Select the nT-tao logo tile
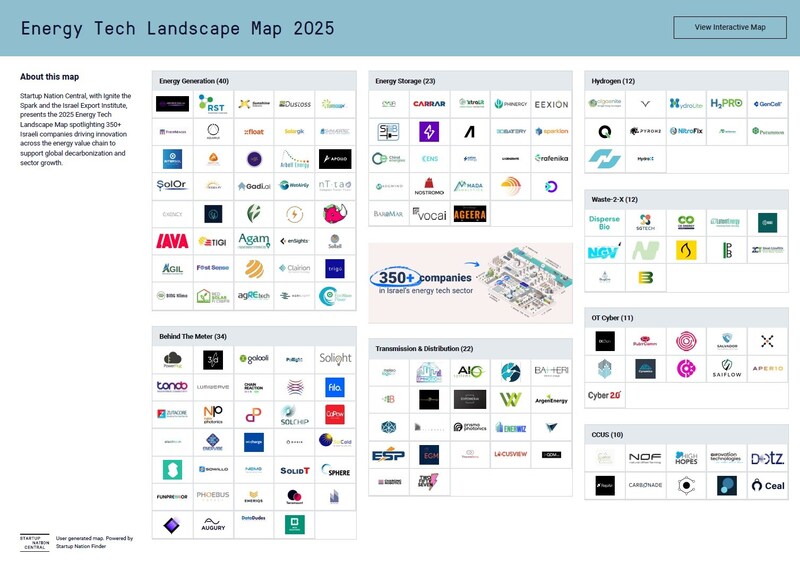 [335, 186]
